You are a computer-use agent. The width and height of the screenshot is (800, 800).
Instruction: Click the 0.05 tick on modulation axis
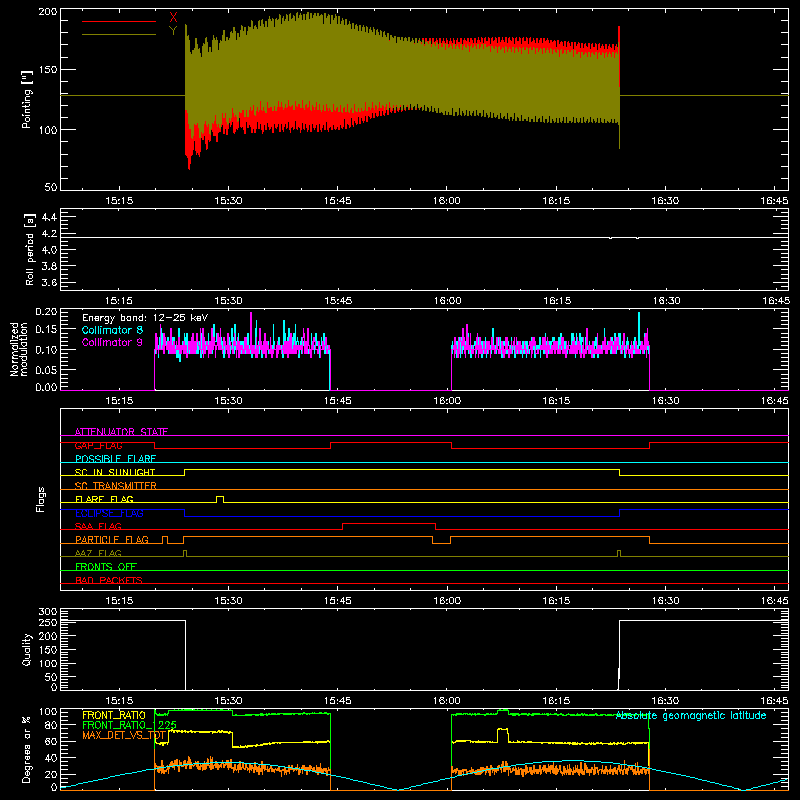pos(46,369)
